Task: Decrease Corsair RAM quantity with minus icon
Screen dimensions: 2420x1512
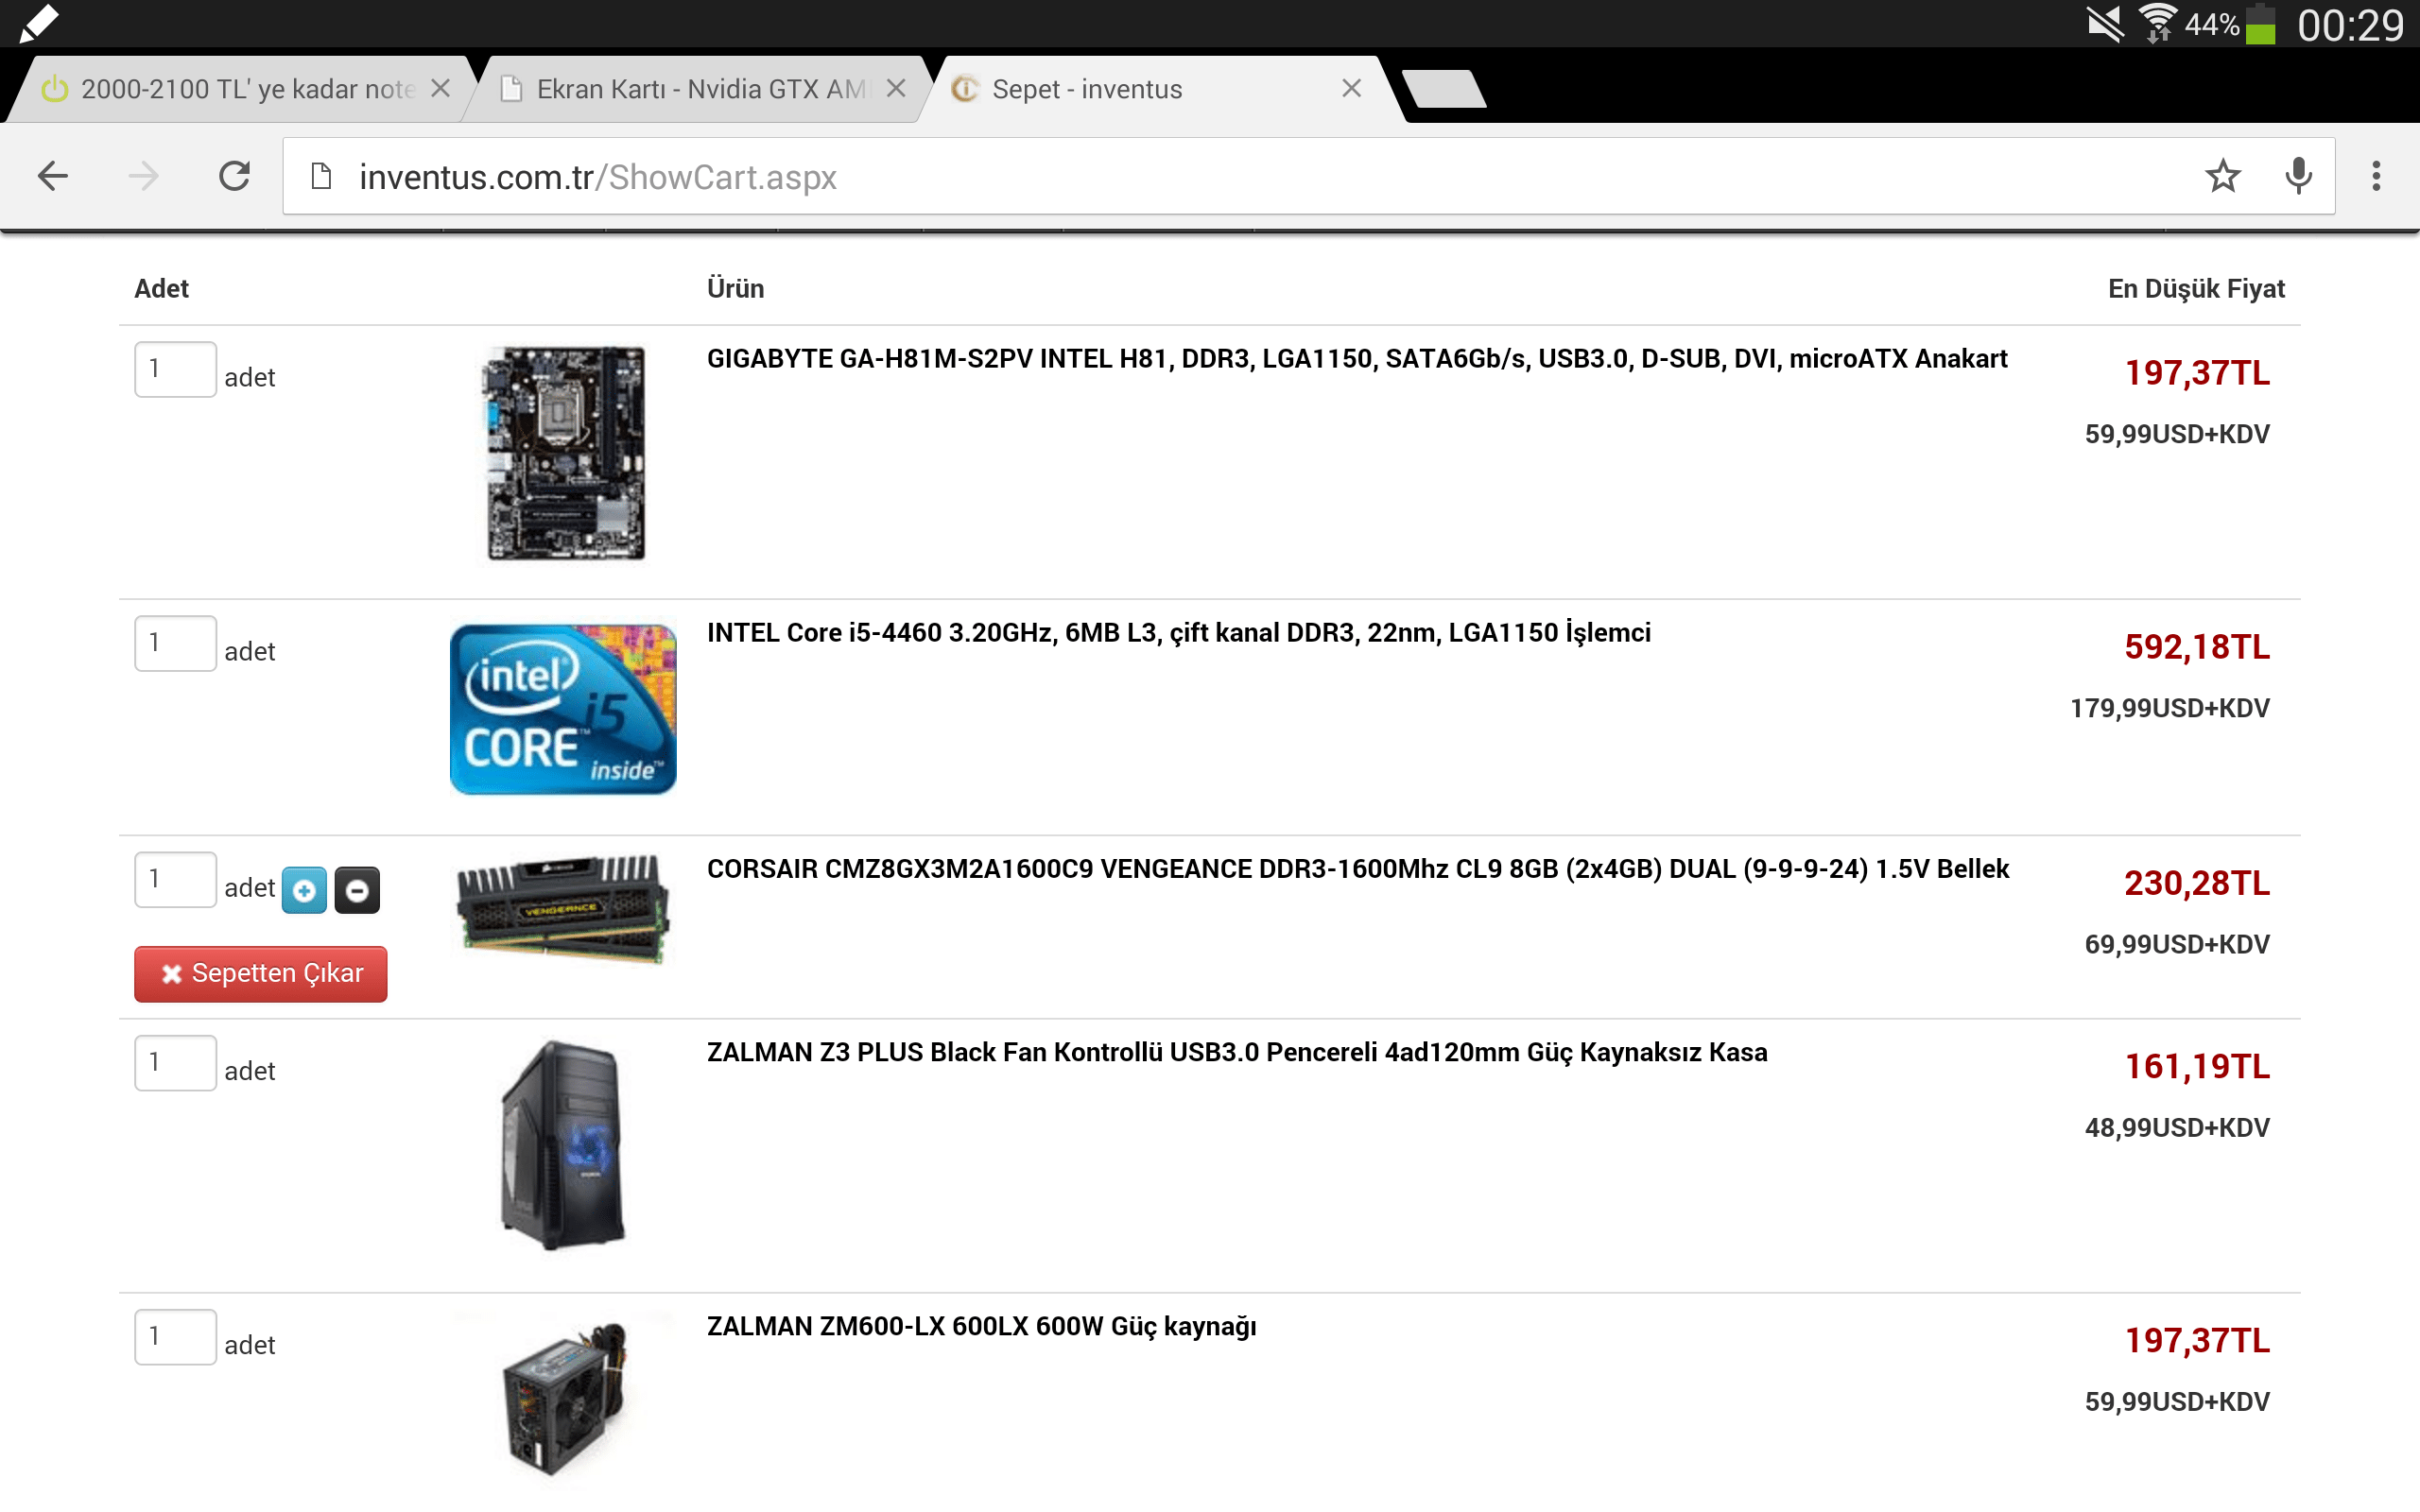Action: pos(357,890)
